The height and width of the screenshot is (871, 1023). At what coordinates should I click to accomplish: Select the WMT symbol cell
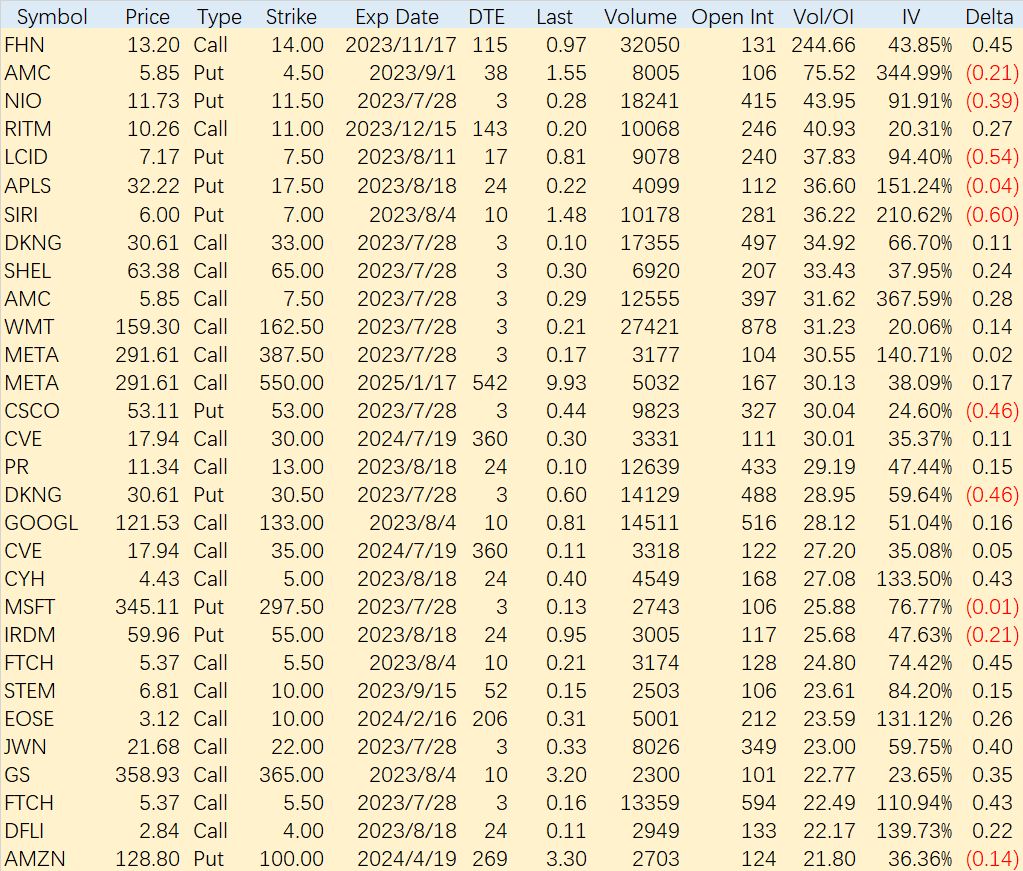tap(29, 327)
